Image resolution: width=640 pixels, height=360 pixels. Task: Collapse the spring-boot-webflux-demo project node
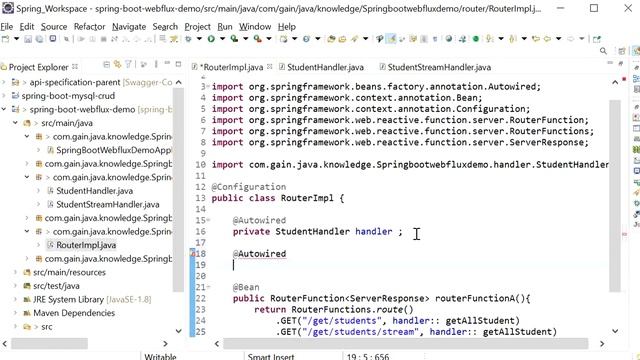click(x=4, y=109)
